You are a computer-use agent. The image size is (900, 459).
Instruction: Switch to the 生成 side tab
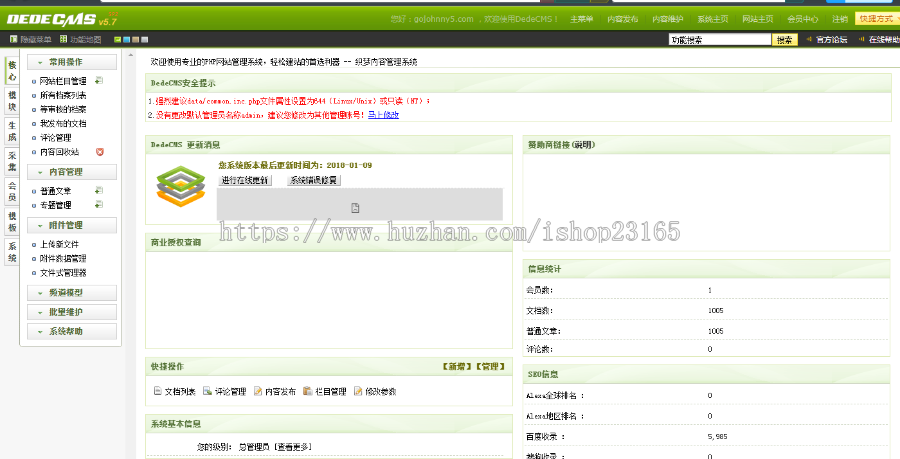12,131
